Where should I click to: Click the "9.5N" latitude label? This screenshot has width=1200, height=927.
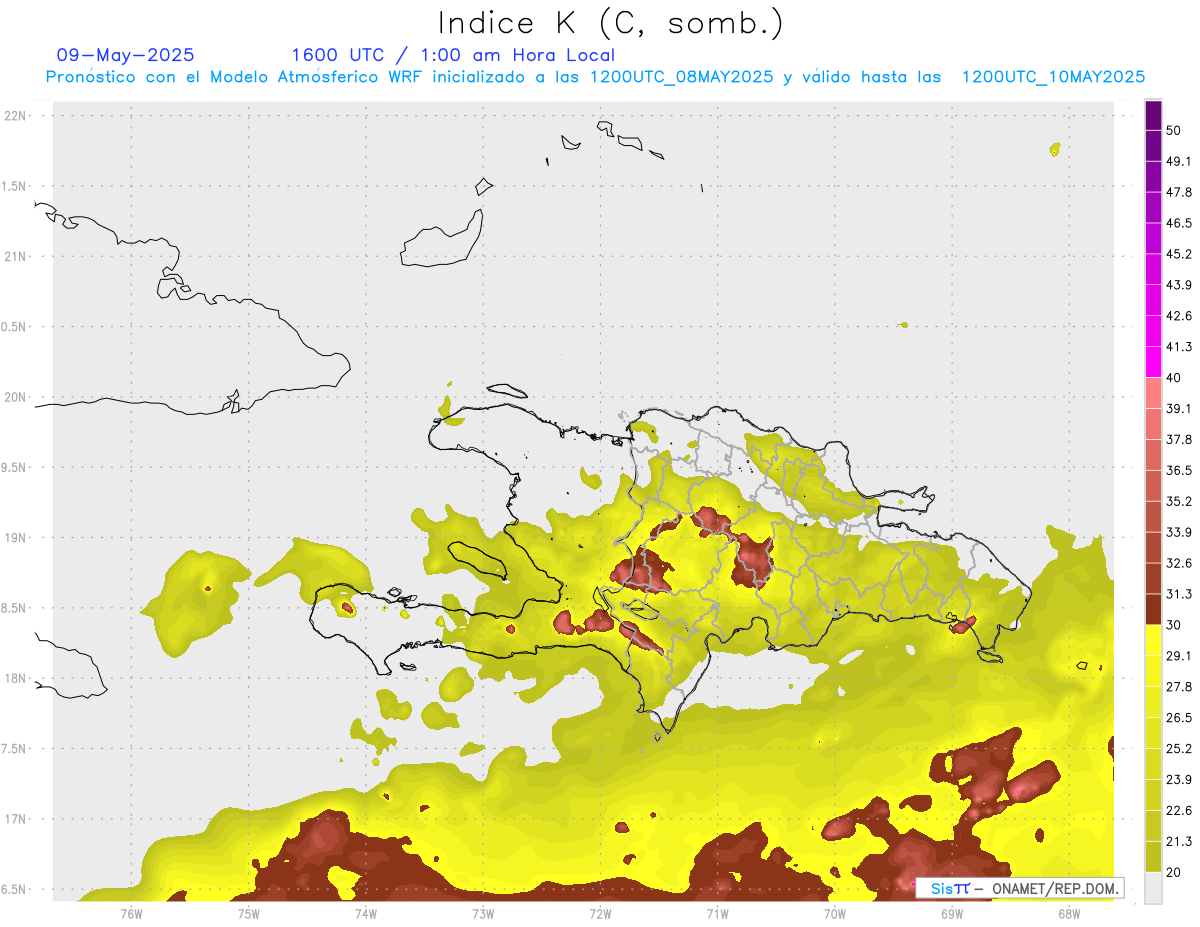pos(15,467)
